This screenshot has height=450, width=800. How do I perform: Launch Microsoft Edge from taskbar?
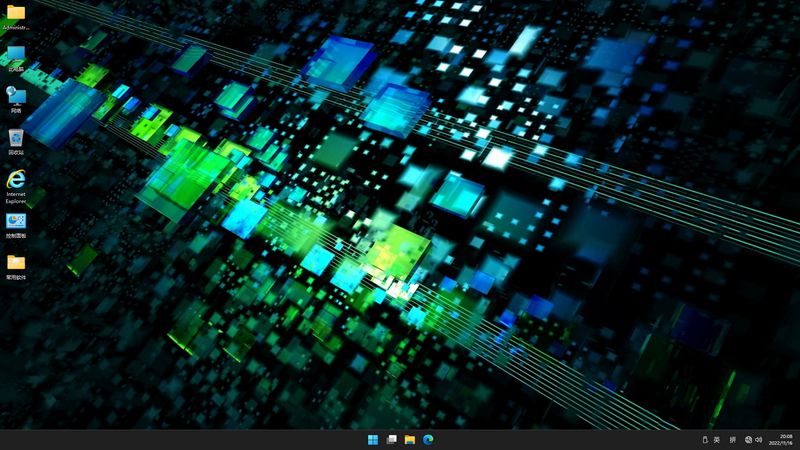(428, 440)
